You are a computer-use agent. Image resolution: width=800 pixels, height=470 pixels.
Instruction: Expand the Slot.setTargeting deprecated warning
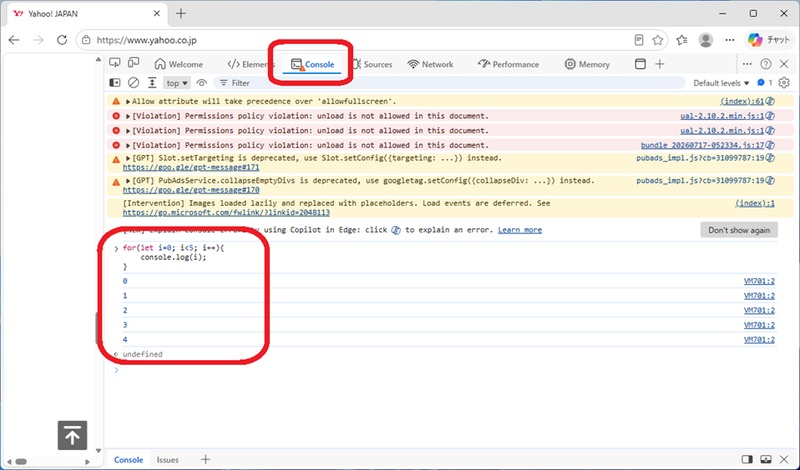(128, 158)
